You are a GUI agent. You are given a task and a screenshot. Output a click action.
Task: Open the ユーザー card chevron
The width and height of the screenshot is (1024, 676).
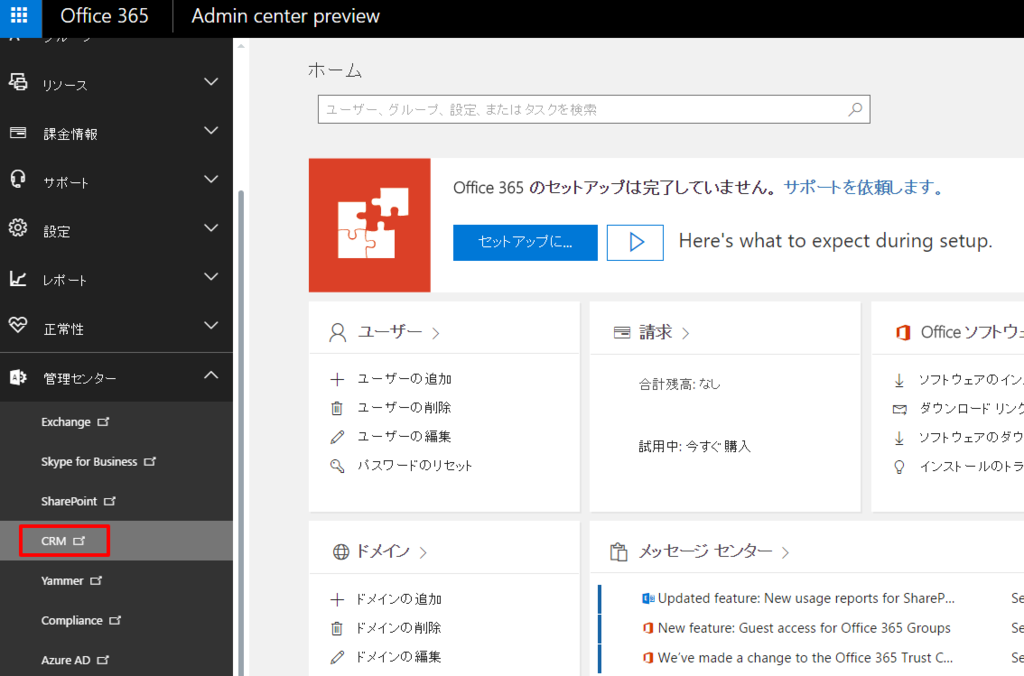(x=436, y=334)
